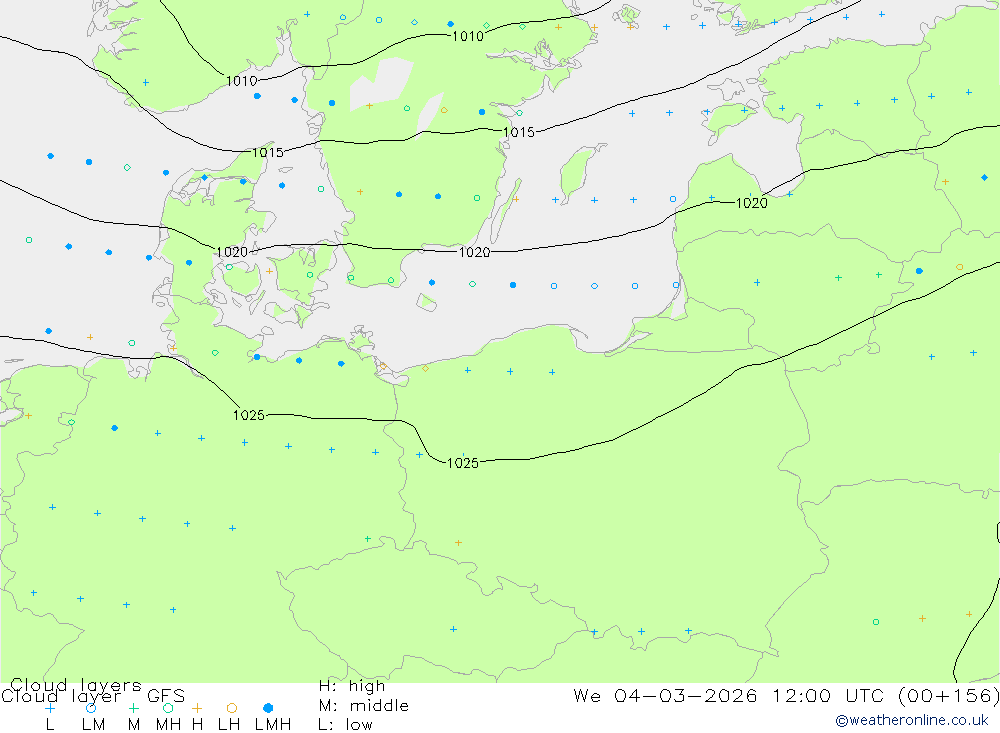Click the 1015 isobar label north of Denmark
Viewport: 1000px width, 733px height.
coord(268,153)
